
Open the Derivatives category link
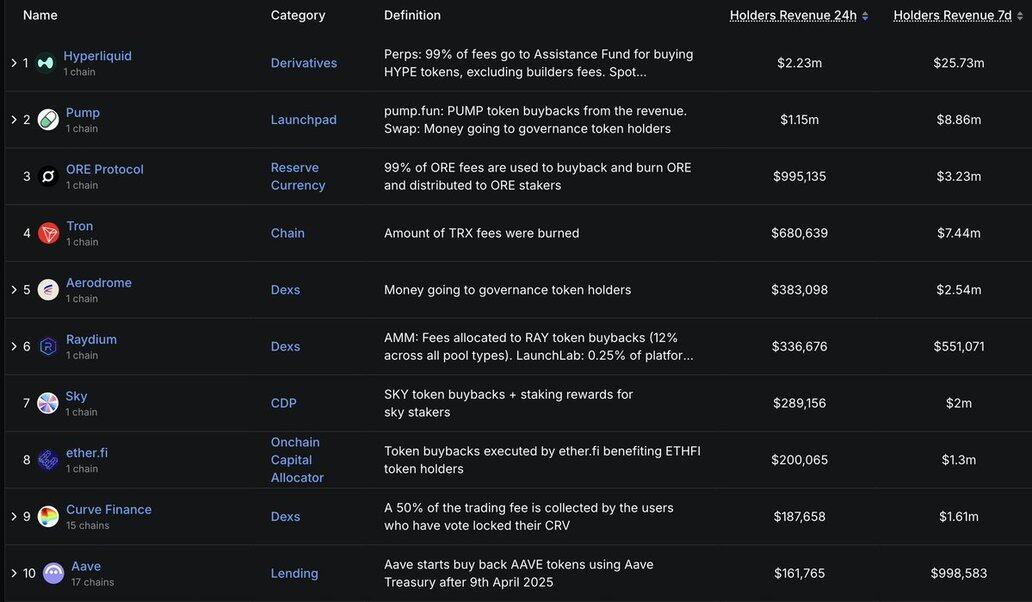(304, 63)
